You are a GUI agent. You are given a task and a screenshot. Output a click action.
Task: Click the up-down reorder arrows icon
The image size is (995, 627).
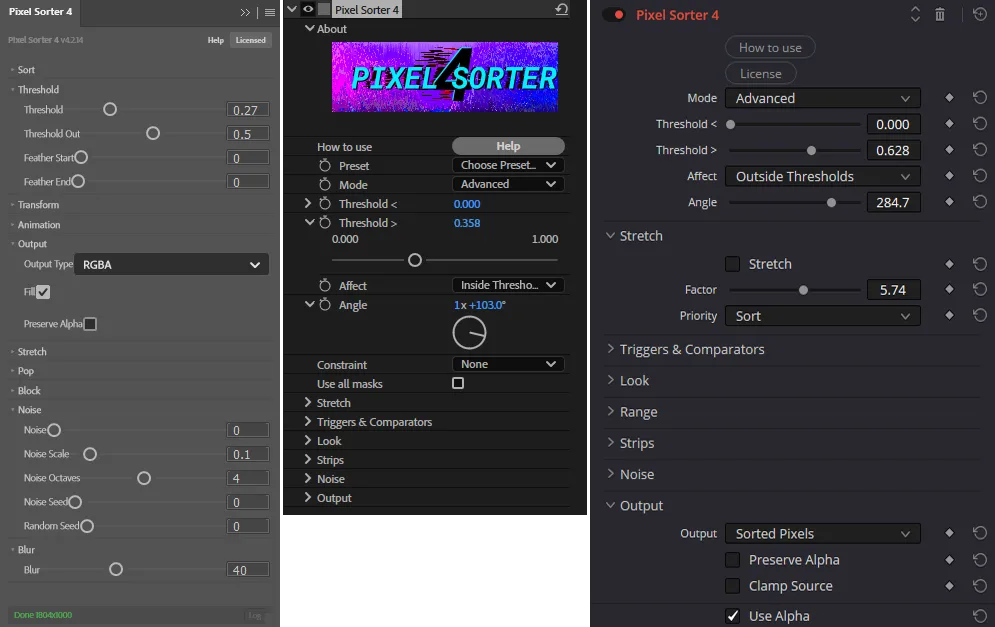pos(915,14)
